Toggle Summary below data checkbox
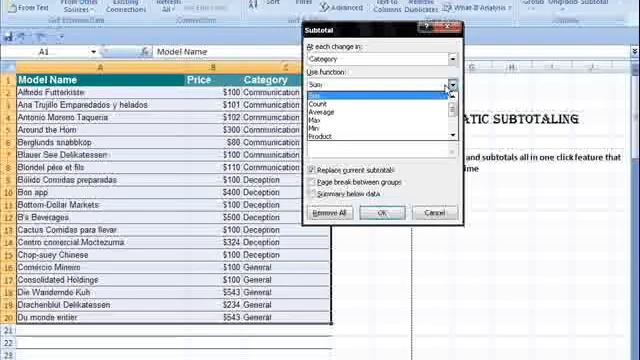The width and height of the screenshot is (640, 360). point(311,193)
